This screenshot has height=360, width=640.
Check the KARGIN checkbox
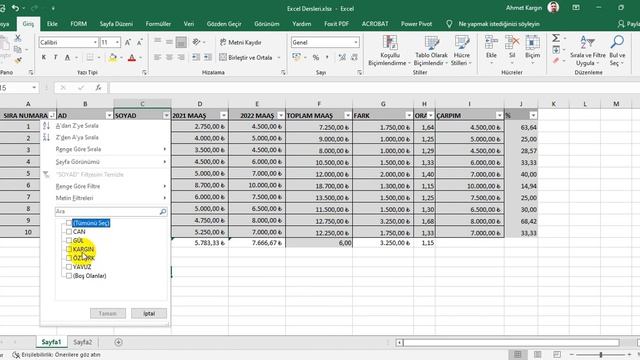(x=69, y=249)
